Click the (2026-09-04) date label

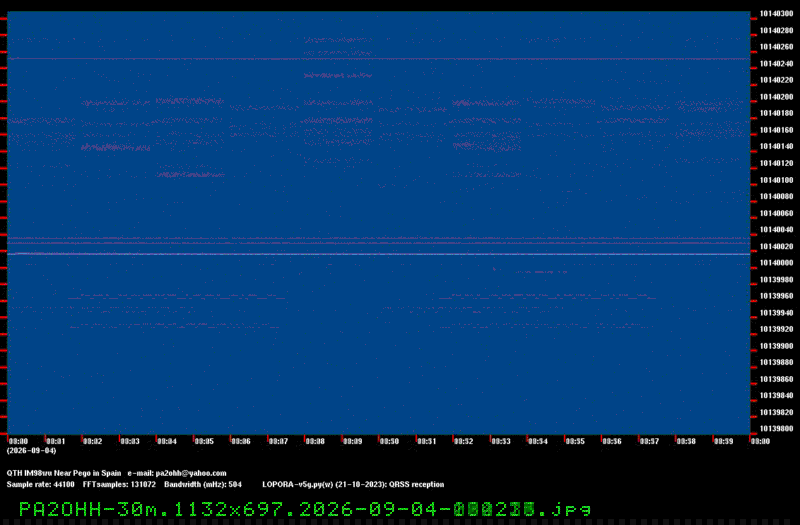click(x=31, y=451)
